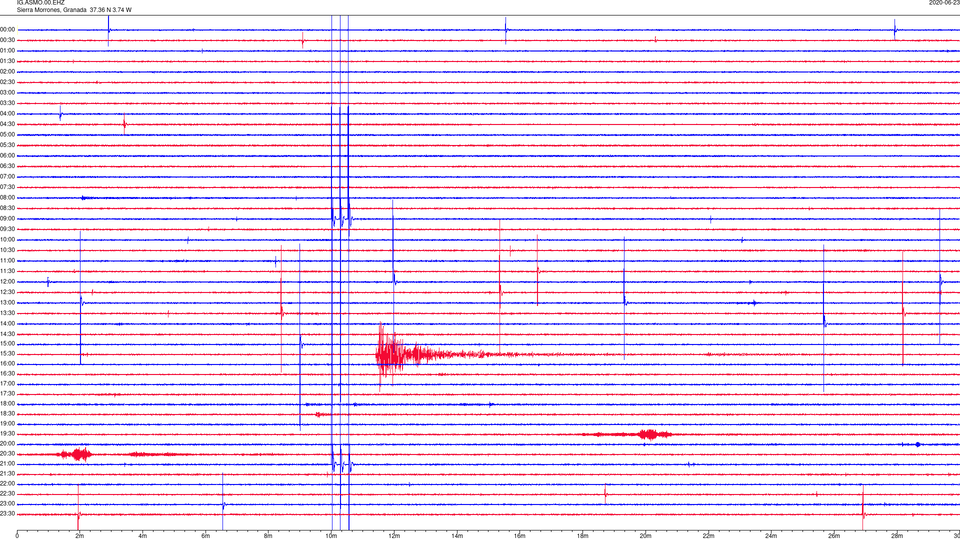Click the 12:00 row time label

pyautogui.click(x=7, y=282)
